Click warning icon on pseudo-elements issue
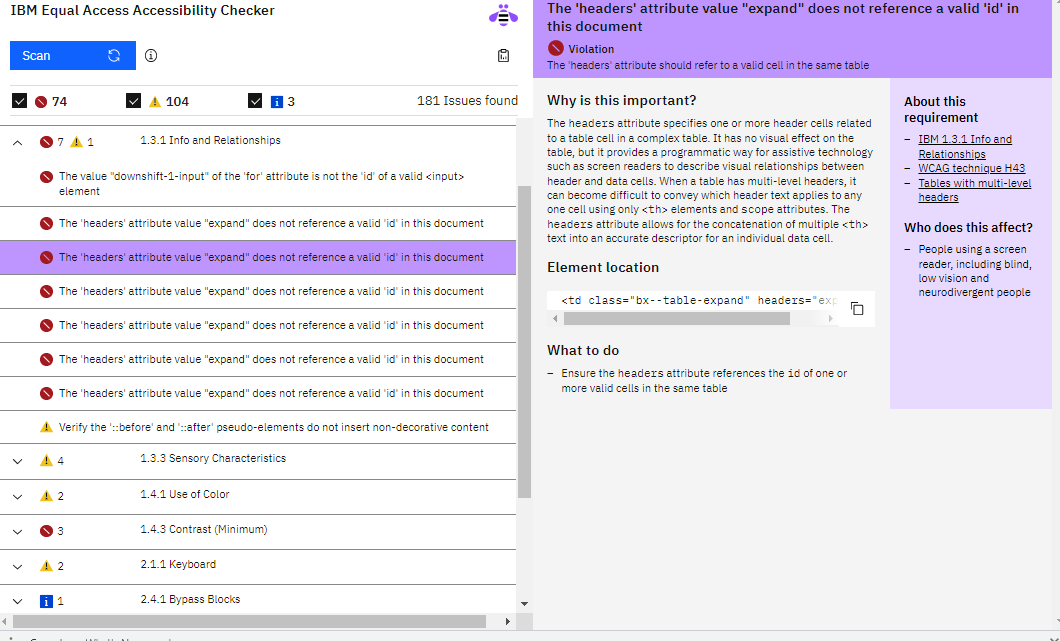 46,427
